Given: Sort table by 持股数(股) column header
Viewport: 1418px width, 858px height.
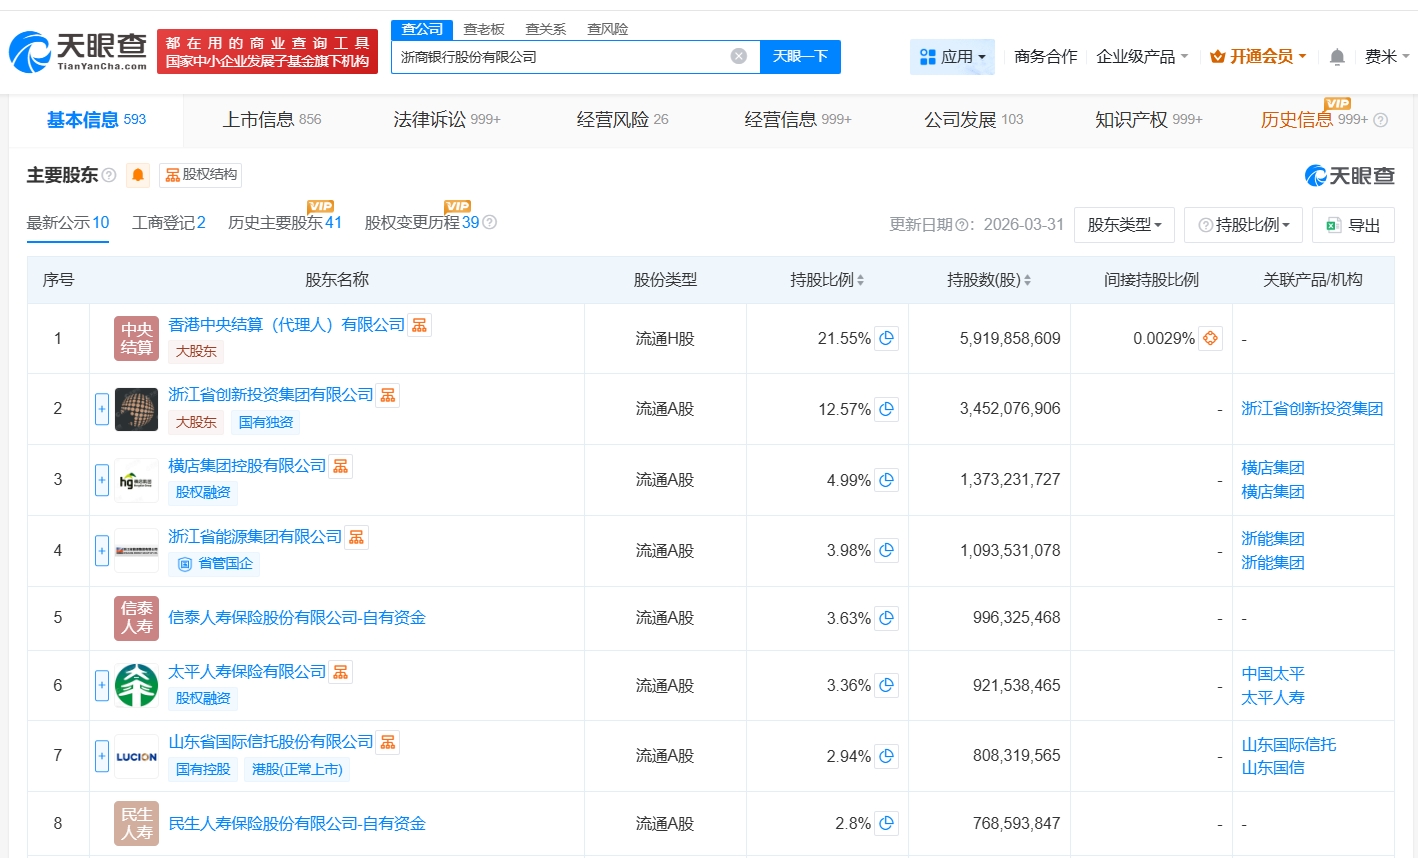Looking at the screenshot, I should (x=989, y=280).
